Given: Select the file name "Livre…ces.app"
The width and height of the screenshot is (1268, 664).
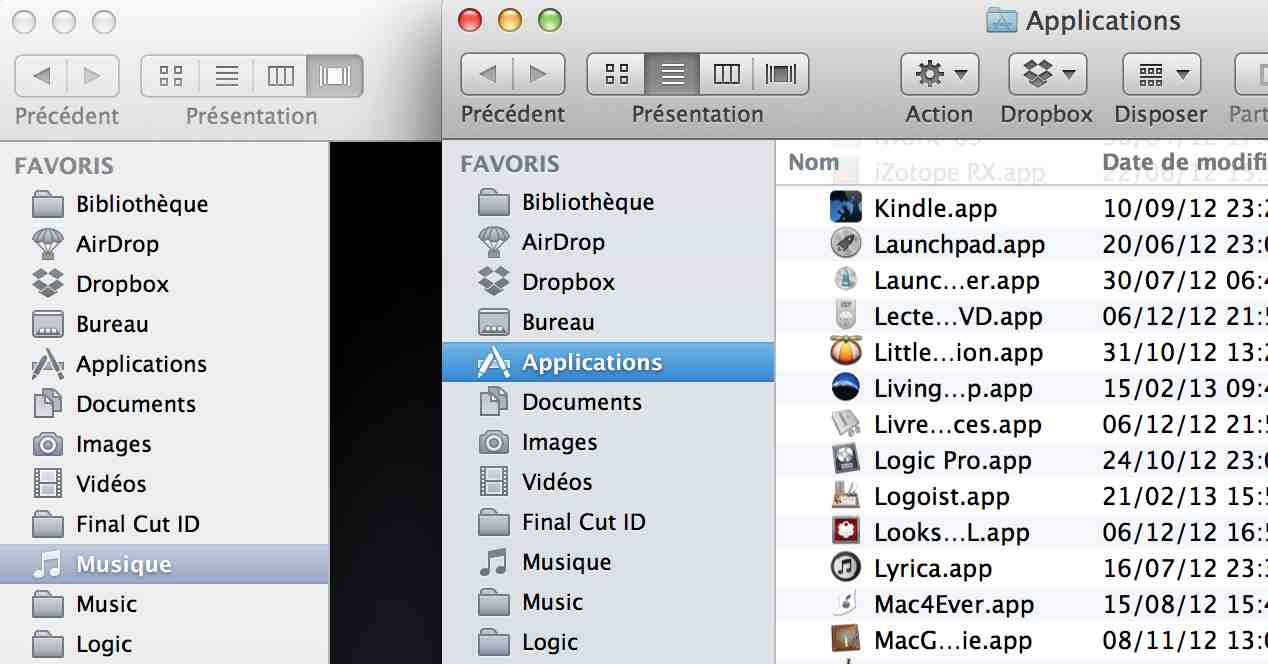Looking at the screenshot, I should [x=958, y=424].
